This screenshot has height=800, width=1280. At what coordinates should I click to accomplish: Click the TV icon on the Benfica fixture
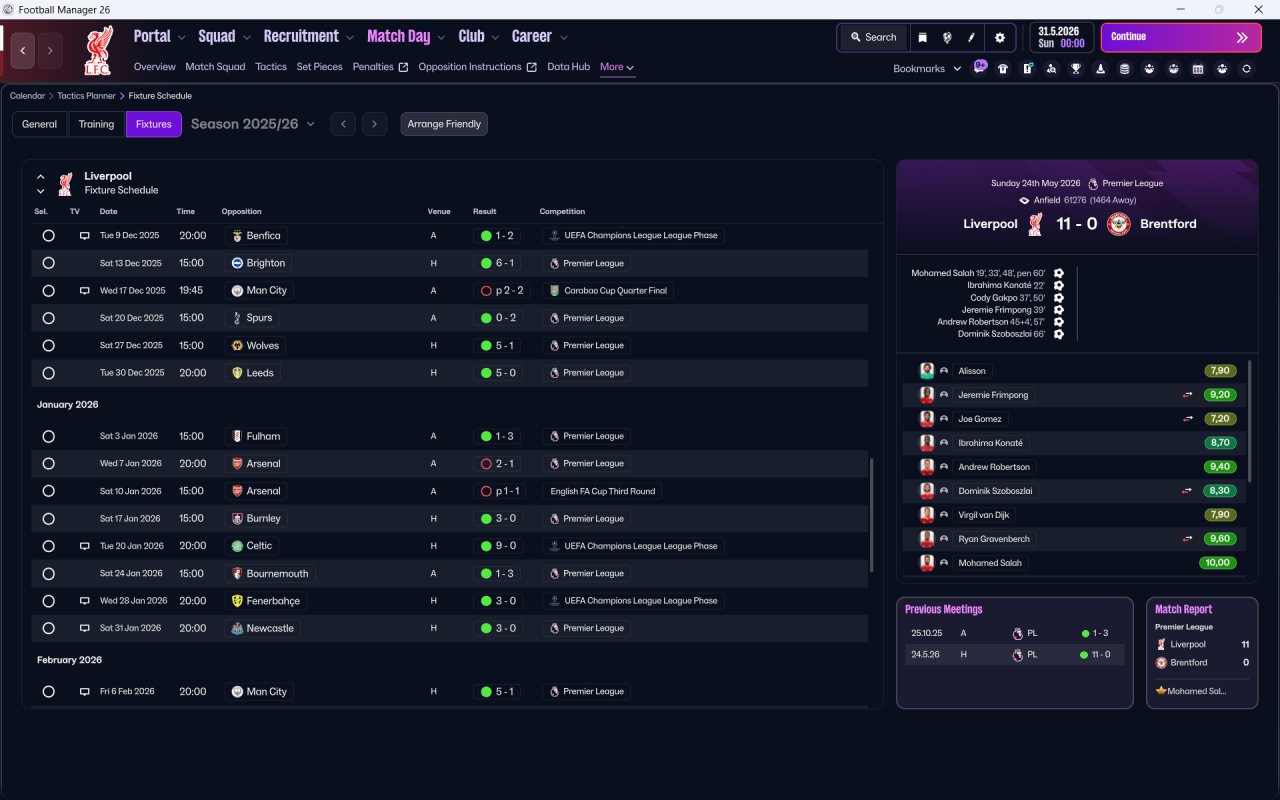pyautogui.click(x=85, y=236)
